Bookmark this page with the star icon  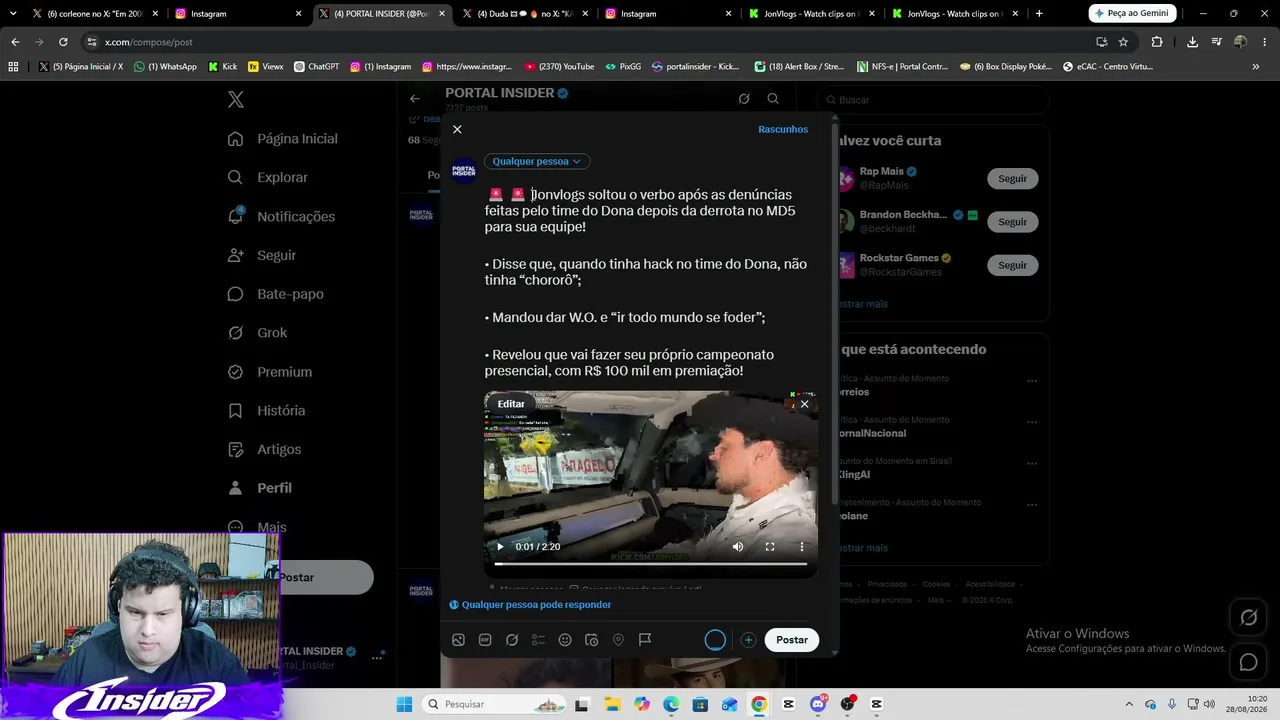[x=1123, y=42]
